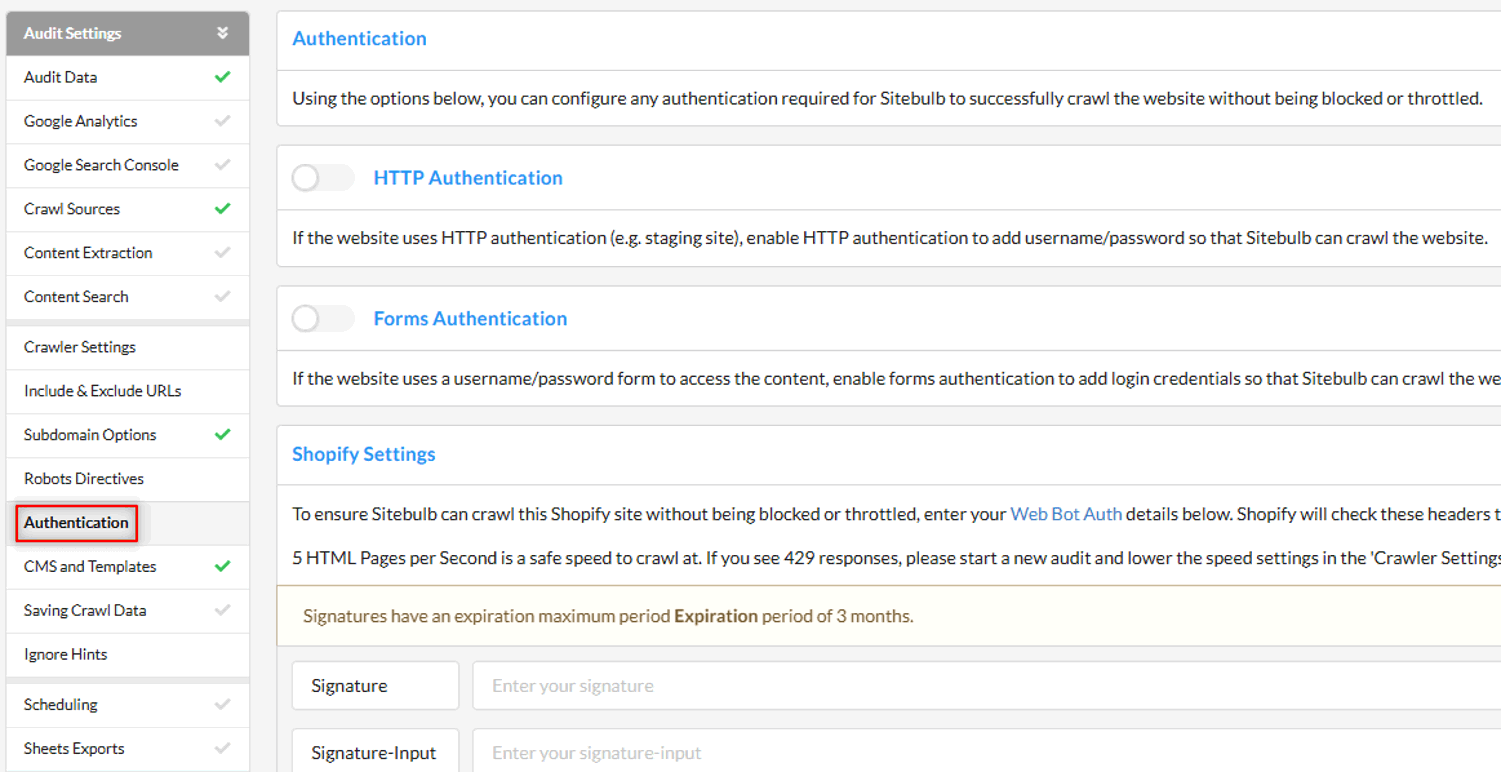Screen dimensions: 1501x772
Task: Click the checkmark next to Saving Crawl Data
Action: [221, 610]
